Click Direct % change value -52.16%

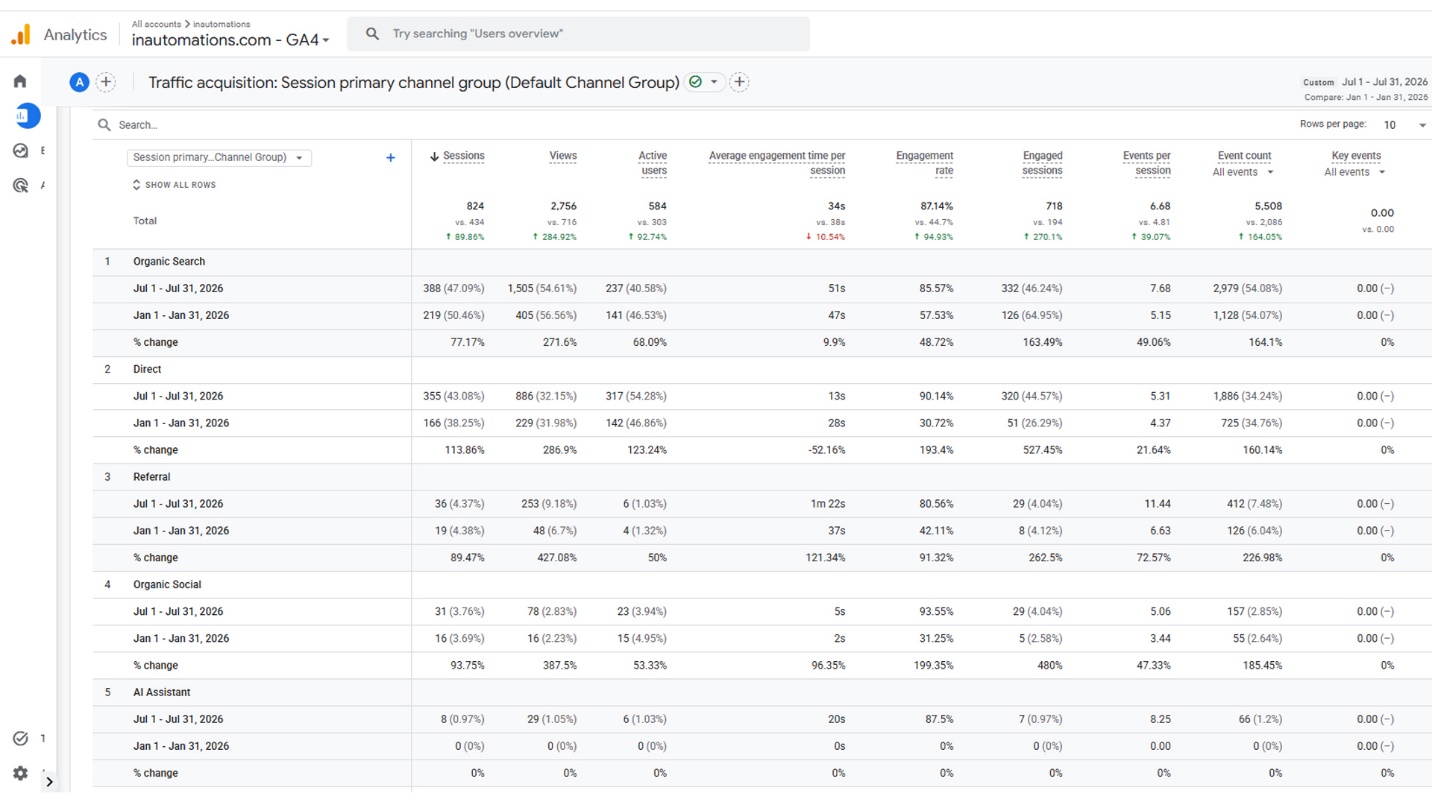point(826,451)
